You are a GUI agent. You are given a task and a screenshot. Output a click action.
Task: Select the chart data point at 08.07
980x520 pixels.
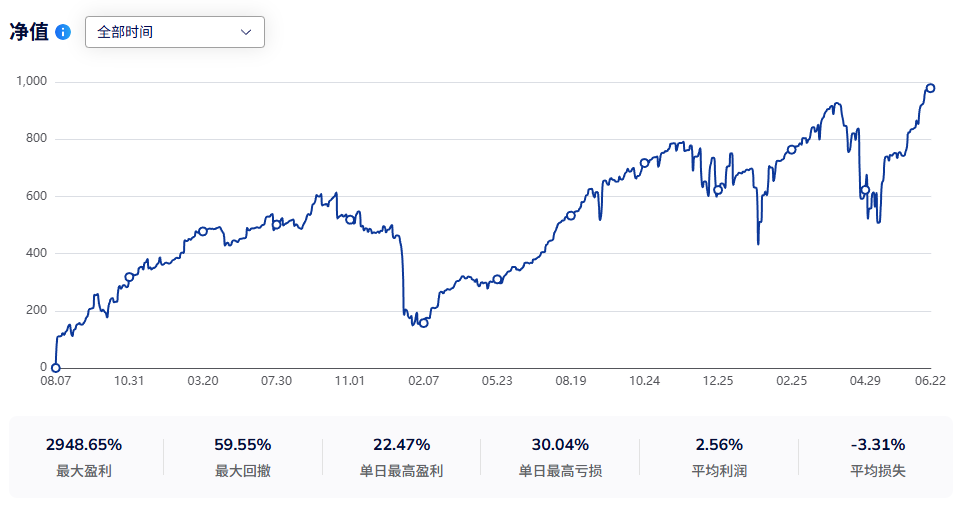pyautogui.click(x=56, y=368)
